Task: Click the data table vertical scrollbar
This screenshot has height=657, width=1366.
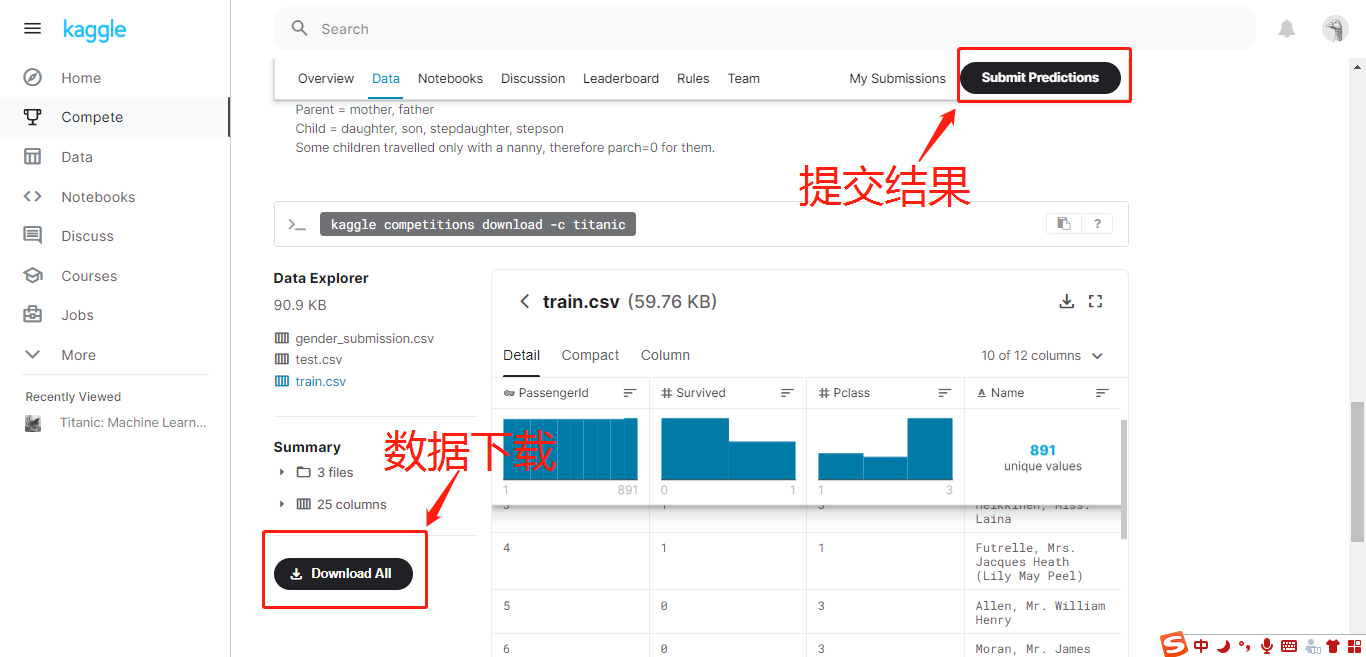Action: (x=1124, y=478)
